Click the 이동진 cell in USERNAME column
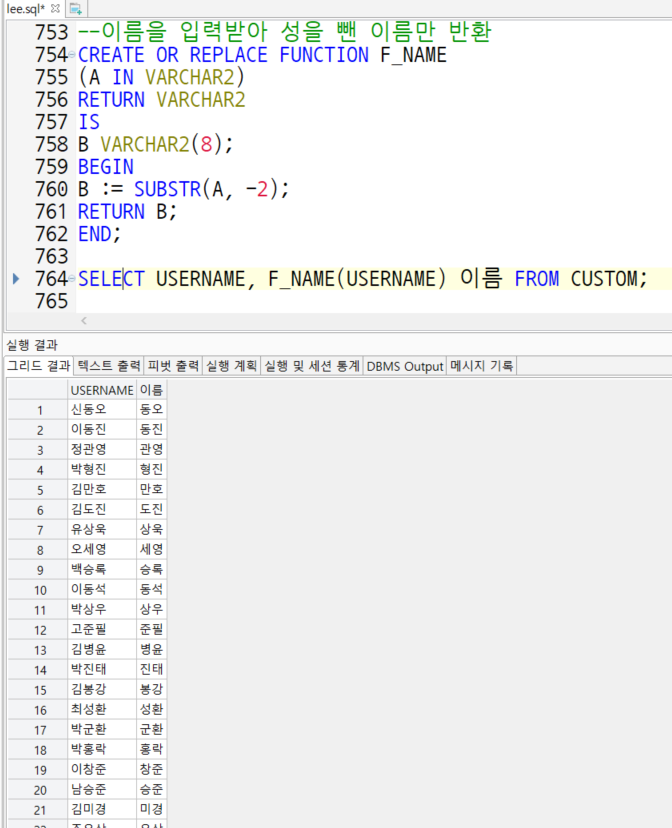The width and height of the screenshot is (672, 828). pos(102,429)
